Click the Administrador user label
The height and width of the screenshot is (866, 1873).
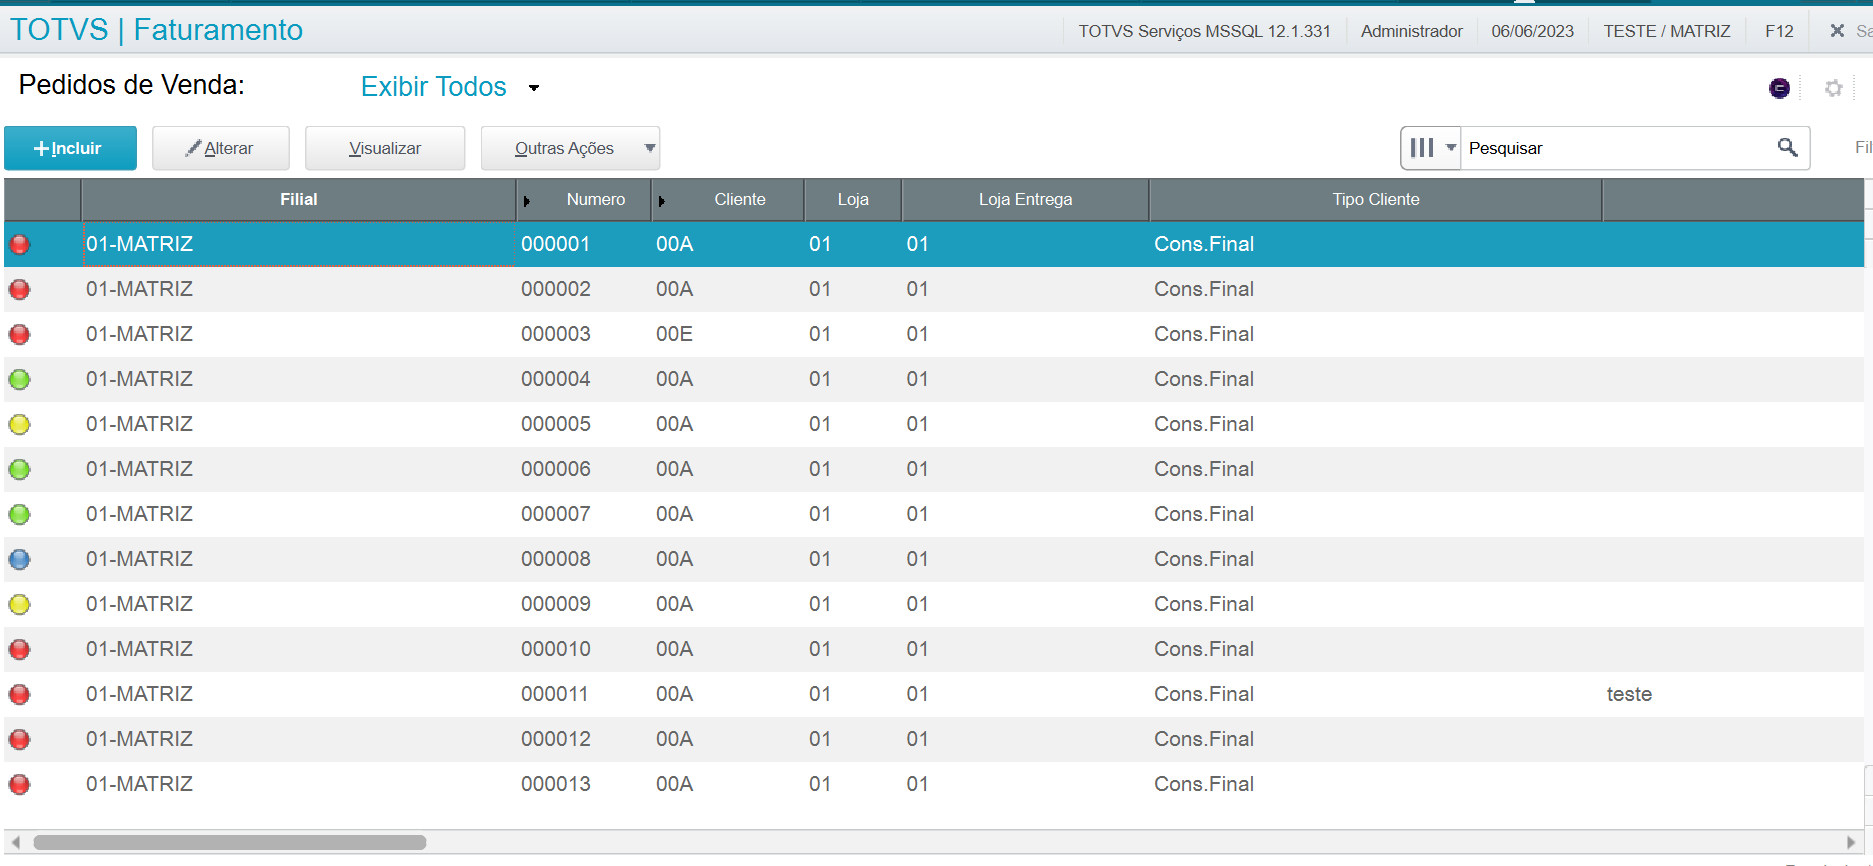(x=1411, y=31)
